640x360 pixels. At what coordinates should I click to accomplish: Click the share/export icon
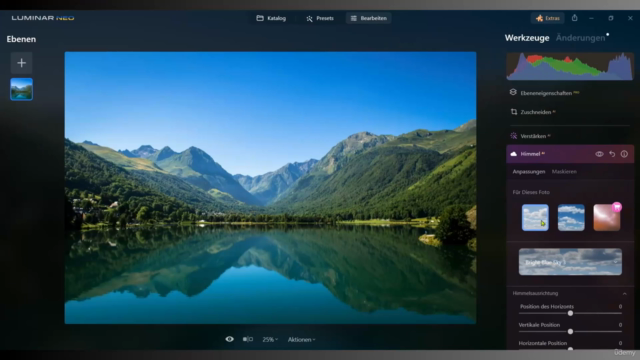574,18
